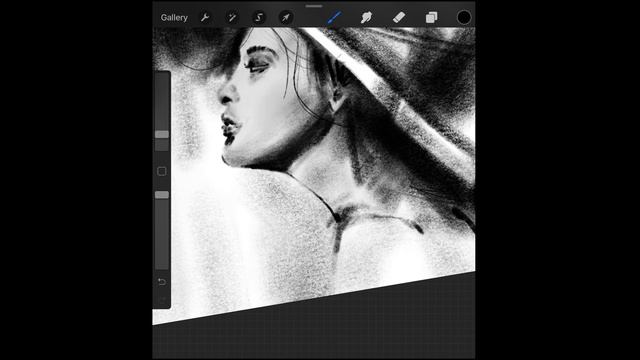The width and height of the screenshot is (640, 360).
Task: Select the Selection S-shaped tool
Action: [259, 18]
